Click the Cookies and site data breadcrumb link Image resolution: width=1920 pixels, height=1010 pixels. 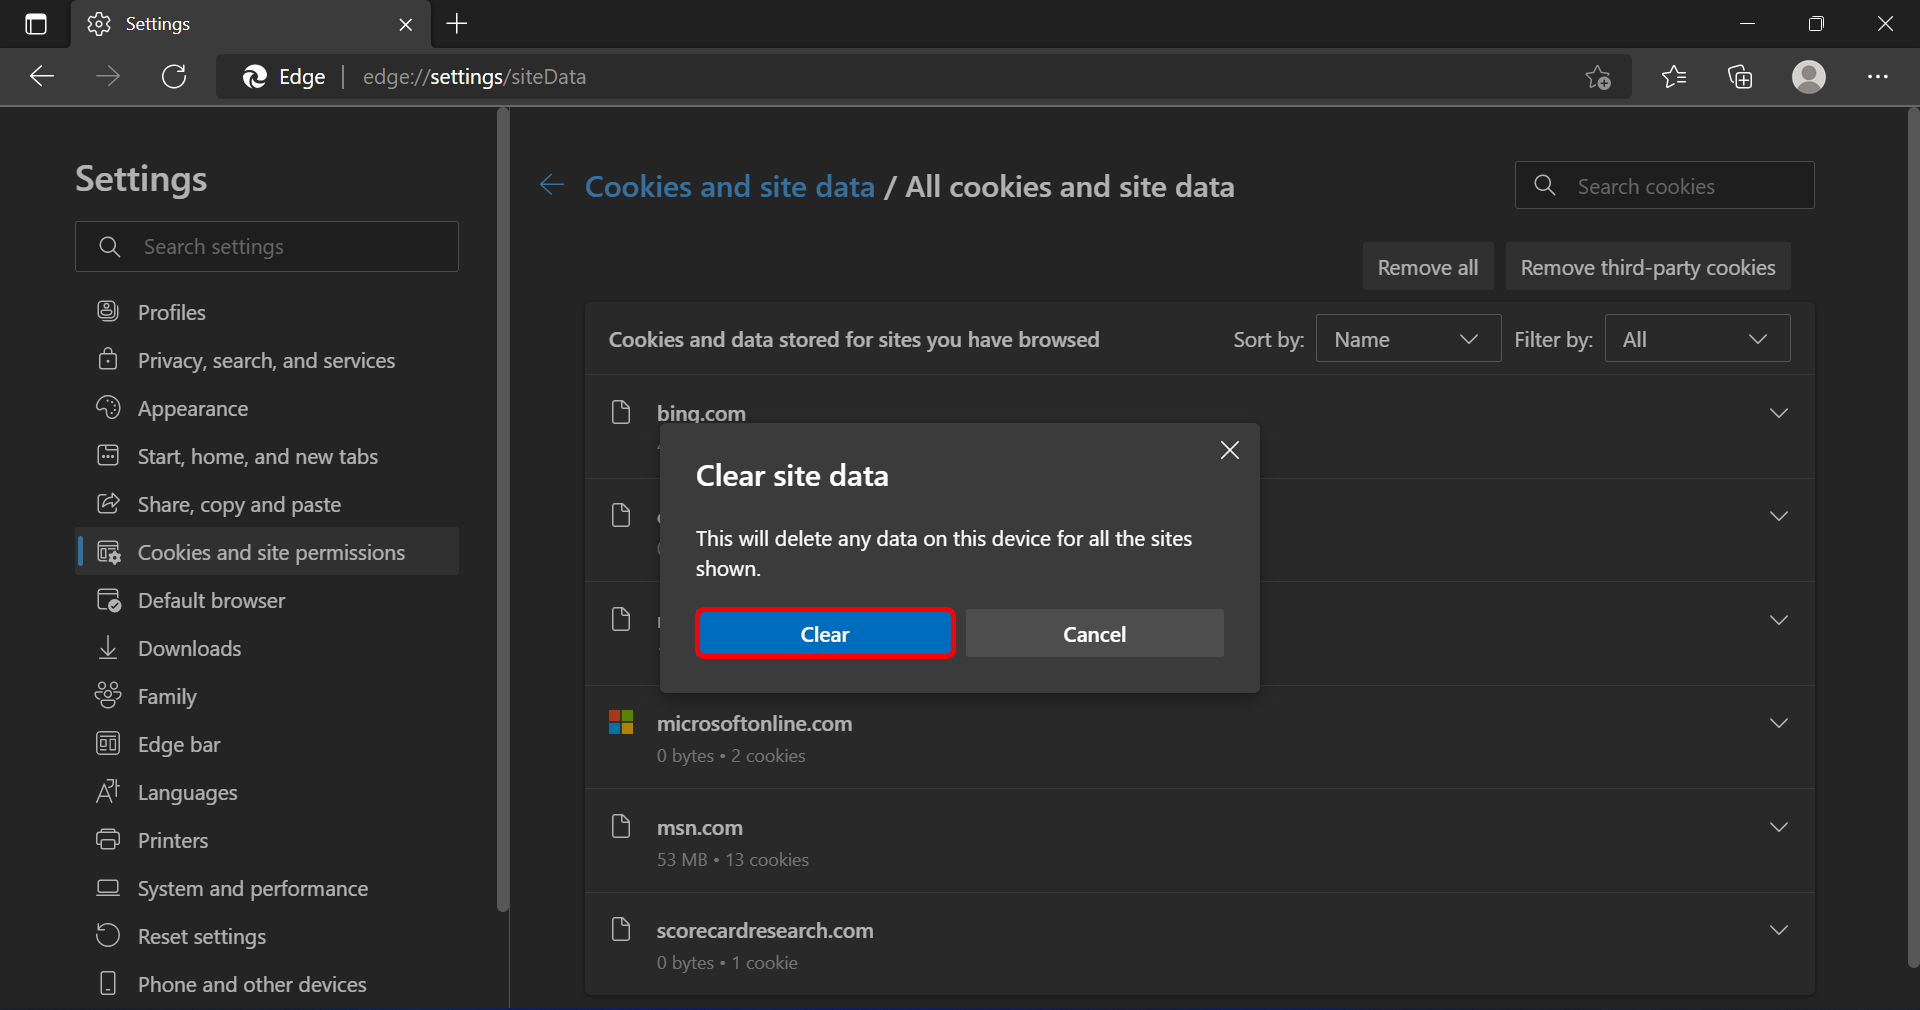(x=729, y=187)
